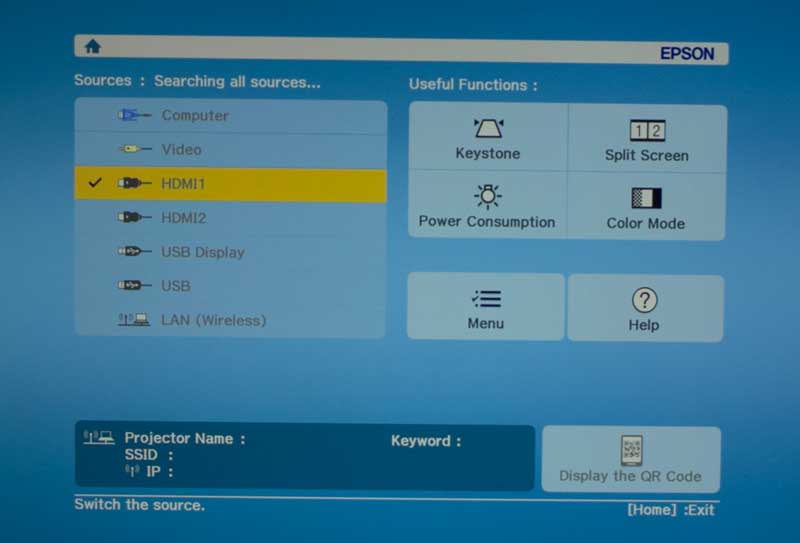Select HDMI2 as the input source
Screen dimensions: 800x543
pyautogui.click(x=183, y=218)
